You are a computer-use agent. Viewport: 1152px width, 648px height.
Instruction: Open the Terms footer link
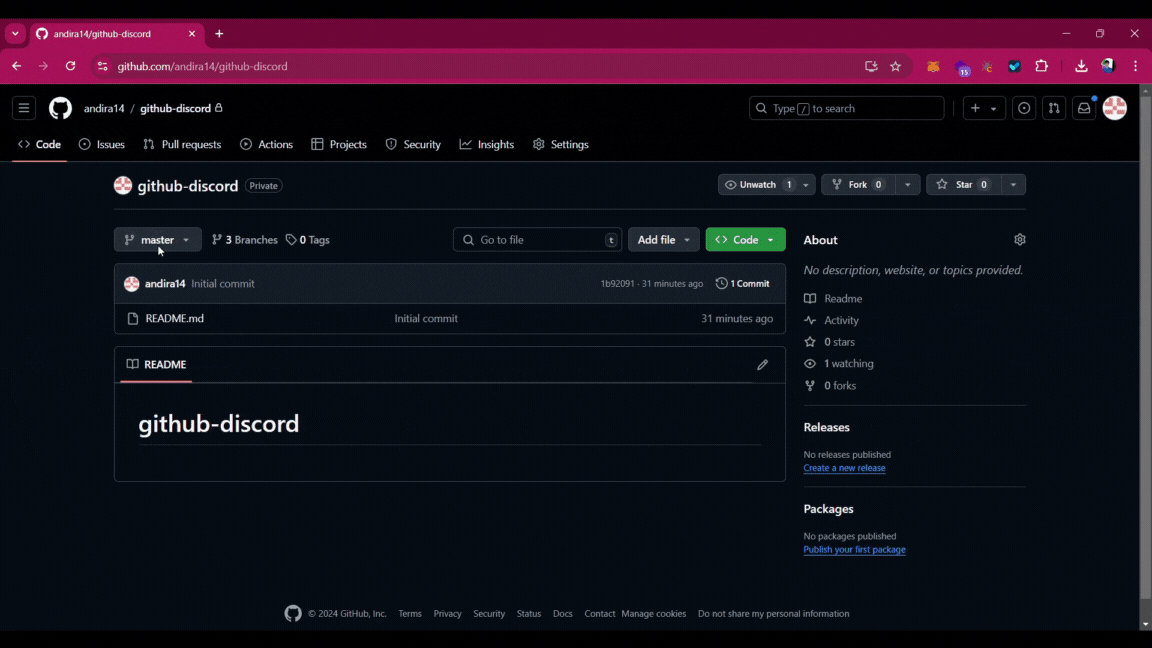[410, 613]
